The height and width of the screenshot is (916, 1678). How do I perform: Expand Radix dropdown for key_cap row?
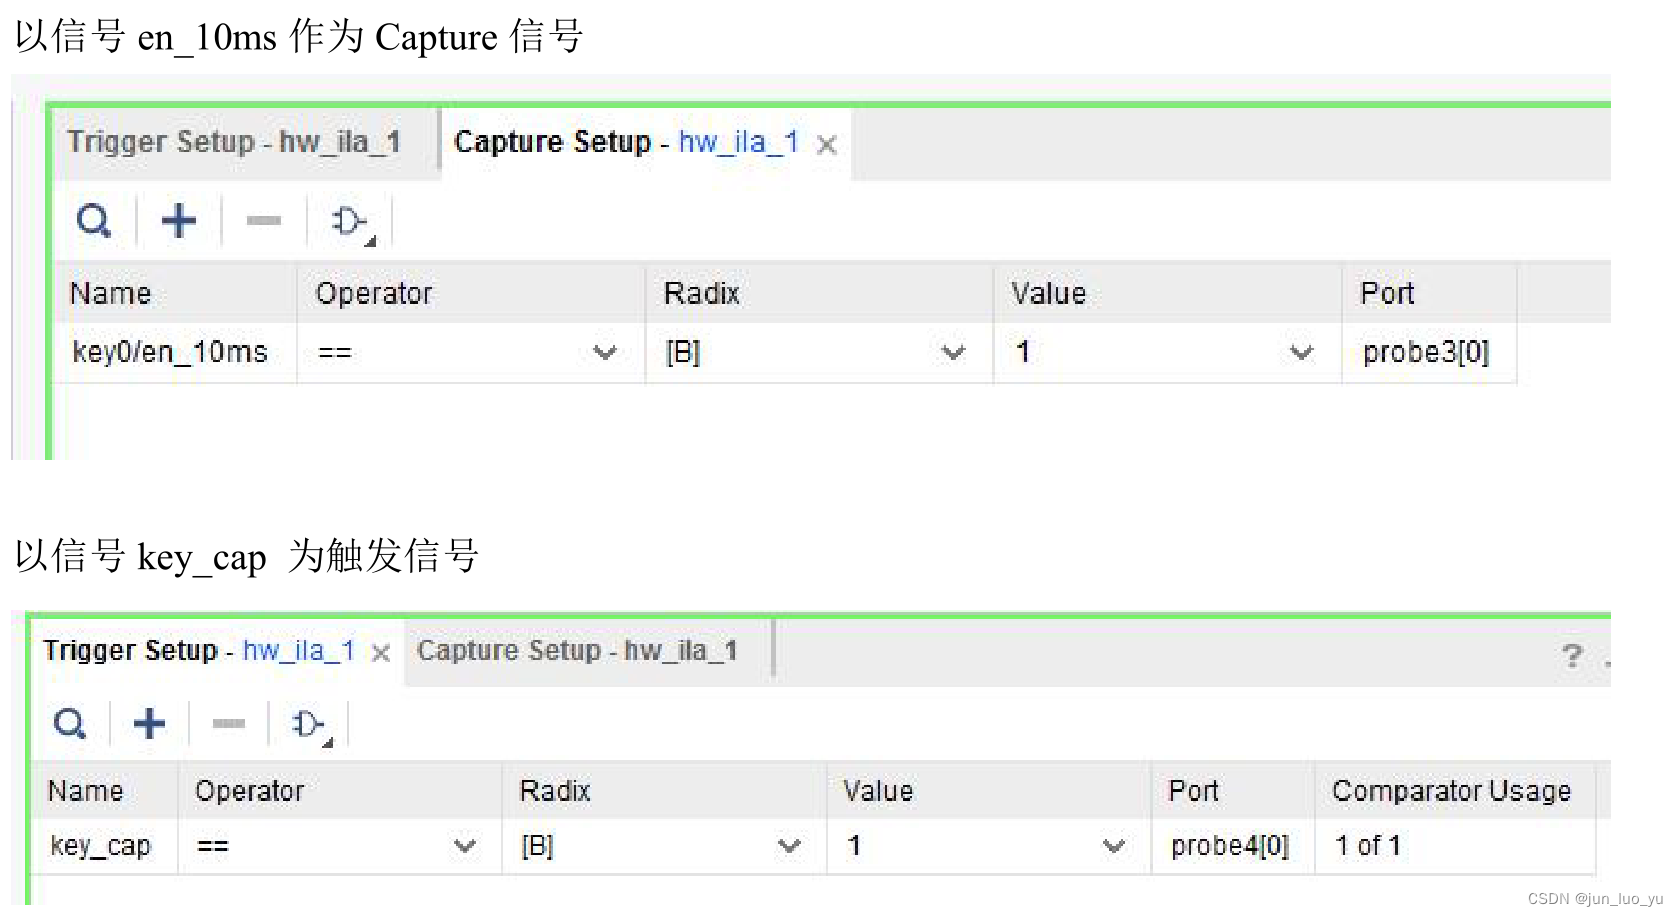(x=789, y=846)
